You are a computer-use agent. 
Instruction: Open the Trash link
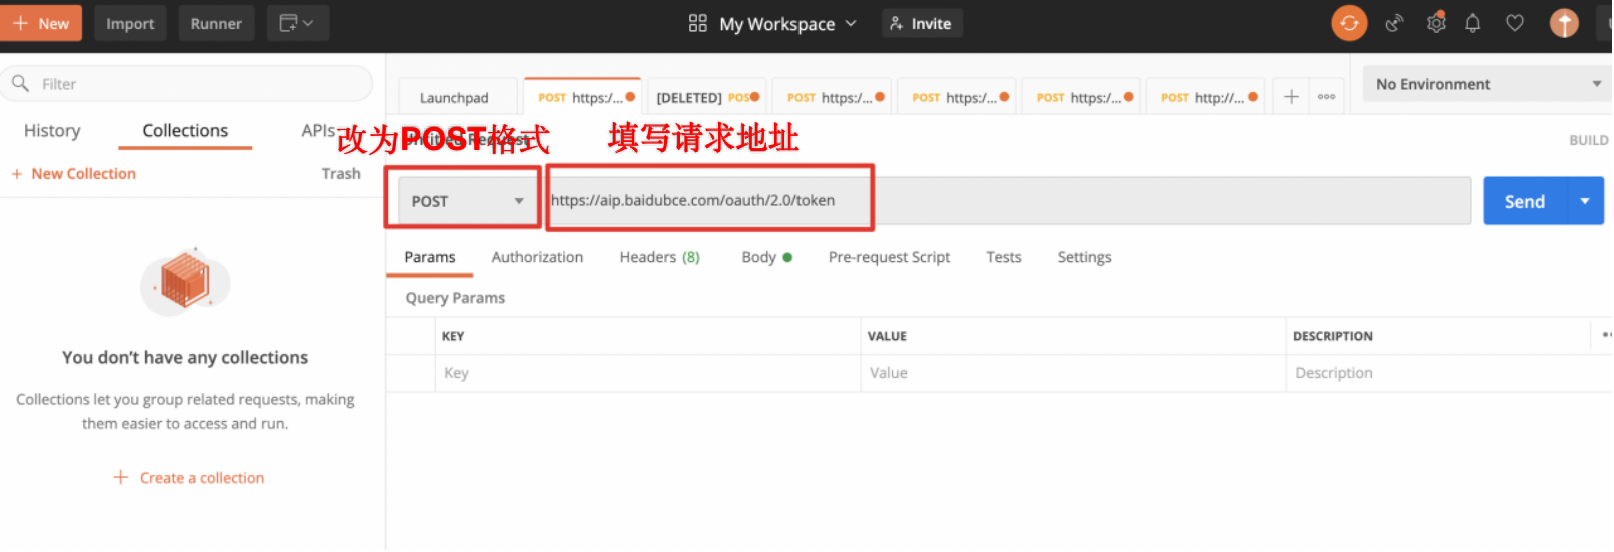[341, 173]
